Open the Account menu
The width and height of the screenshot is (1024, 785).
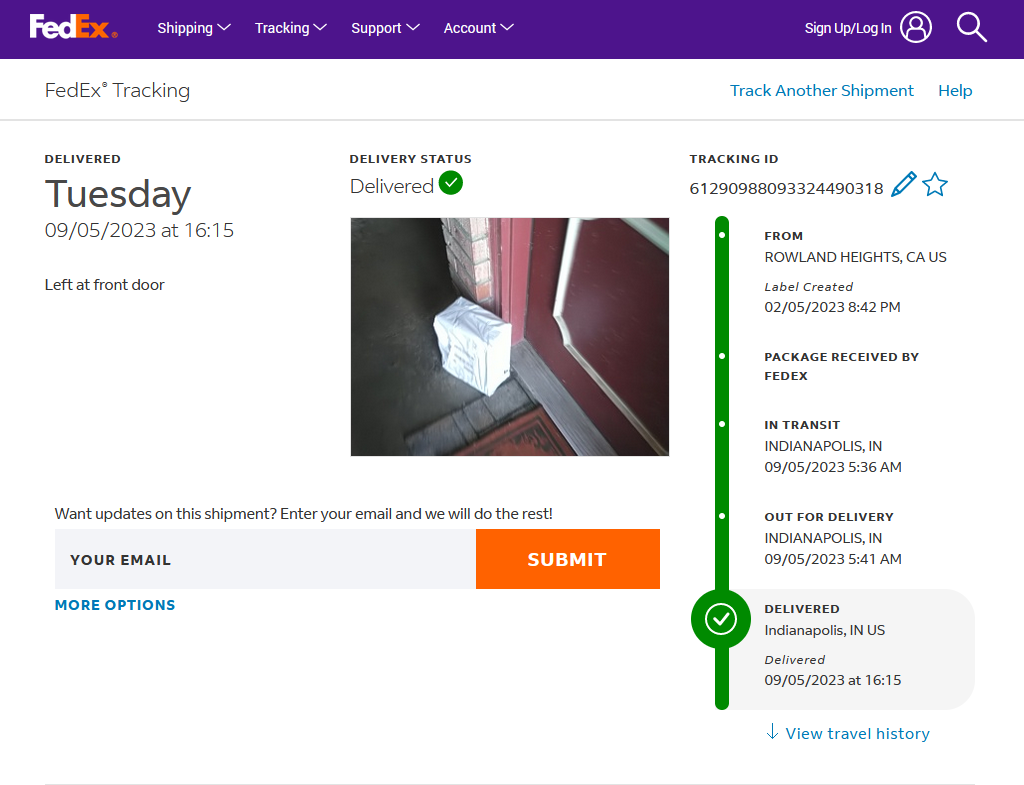479,28
